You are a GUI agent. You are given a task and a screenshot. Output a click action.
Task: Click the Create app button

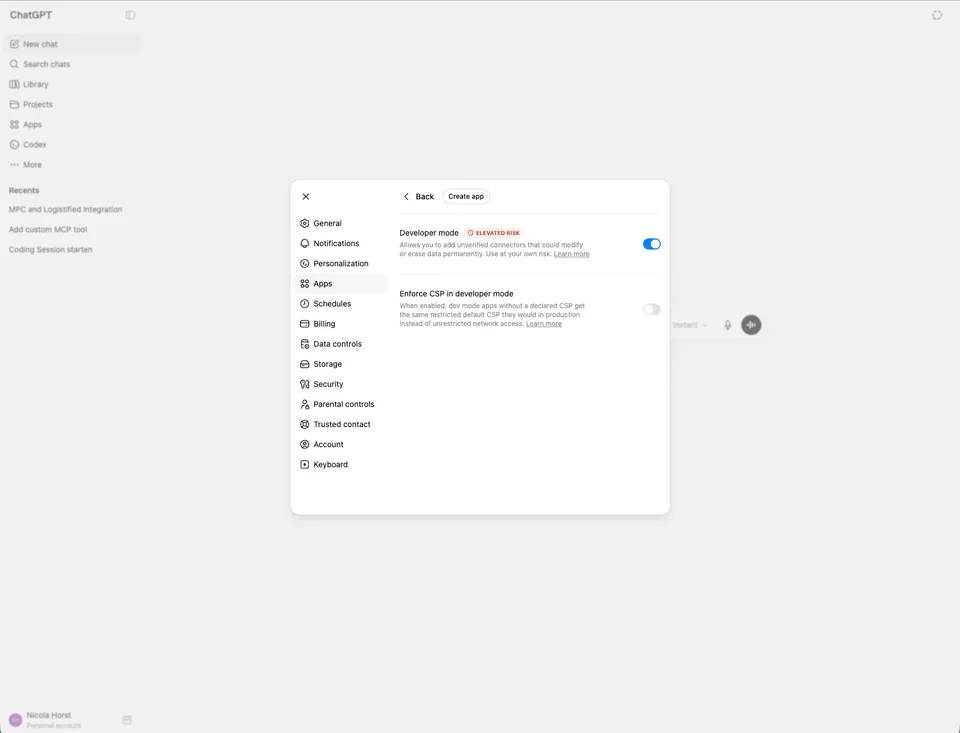pos(466,197)
